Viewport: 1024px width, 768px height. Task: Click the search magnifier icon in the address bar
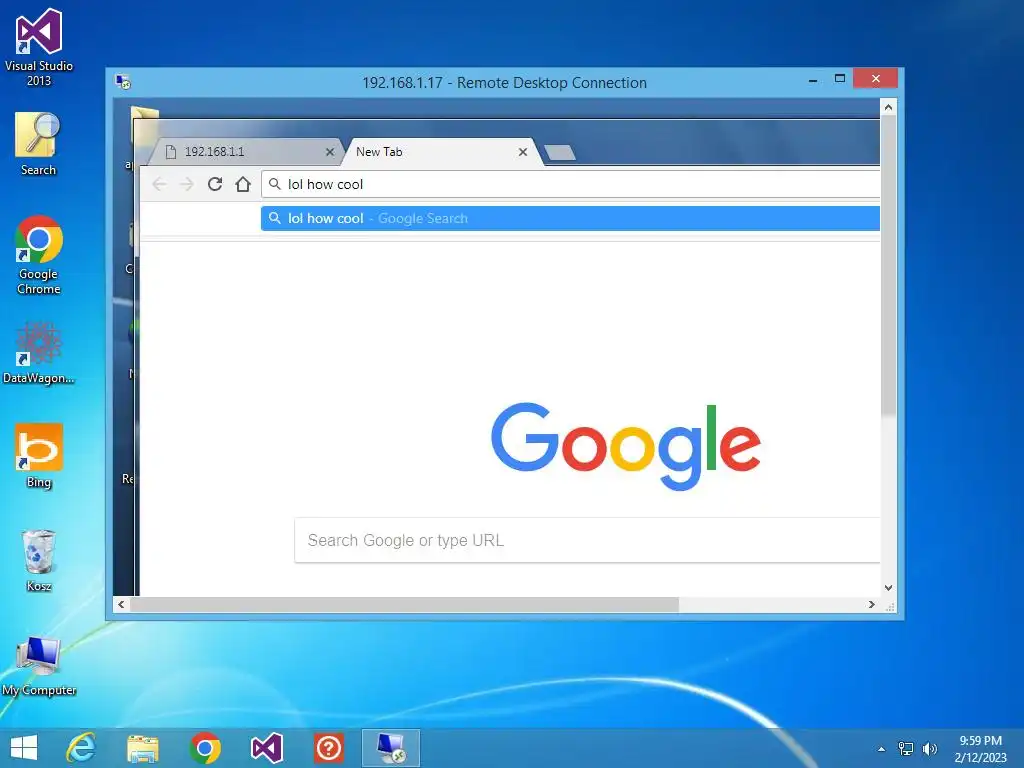pos(275,184)
